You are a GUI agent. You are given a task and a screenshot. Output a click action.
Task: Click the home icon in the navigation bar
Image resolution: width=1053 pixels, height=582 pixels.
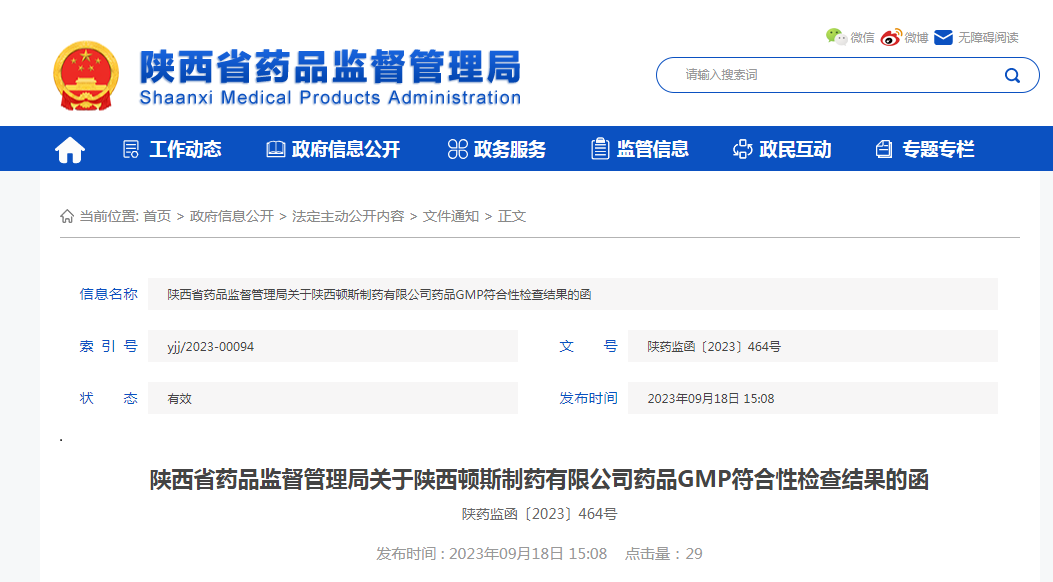pos(70,149)
